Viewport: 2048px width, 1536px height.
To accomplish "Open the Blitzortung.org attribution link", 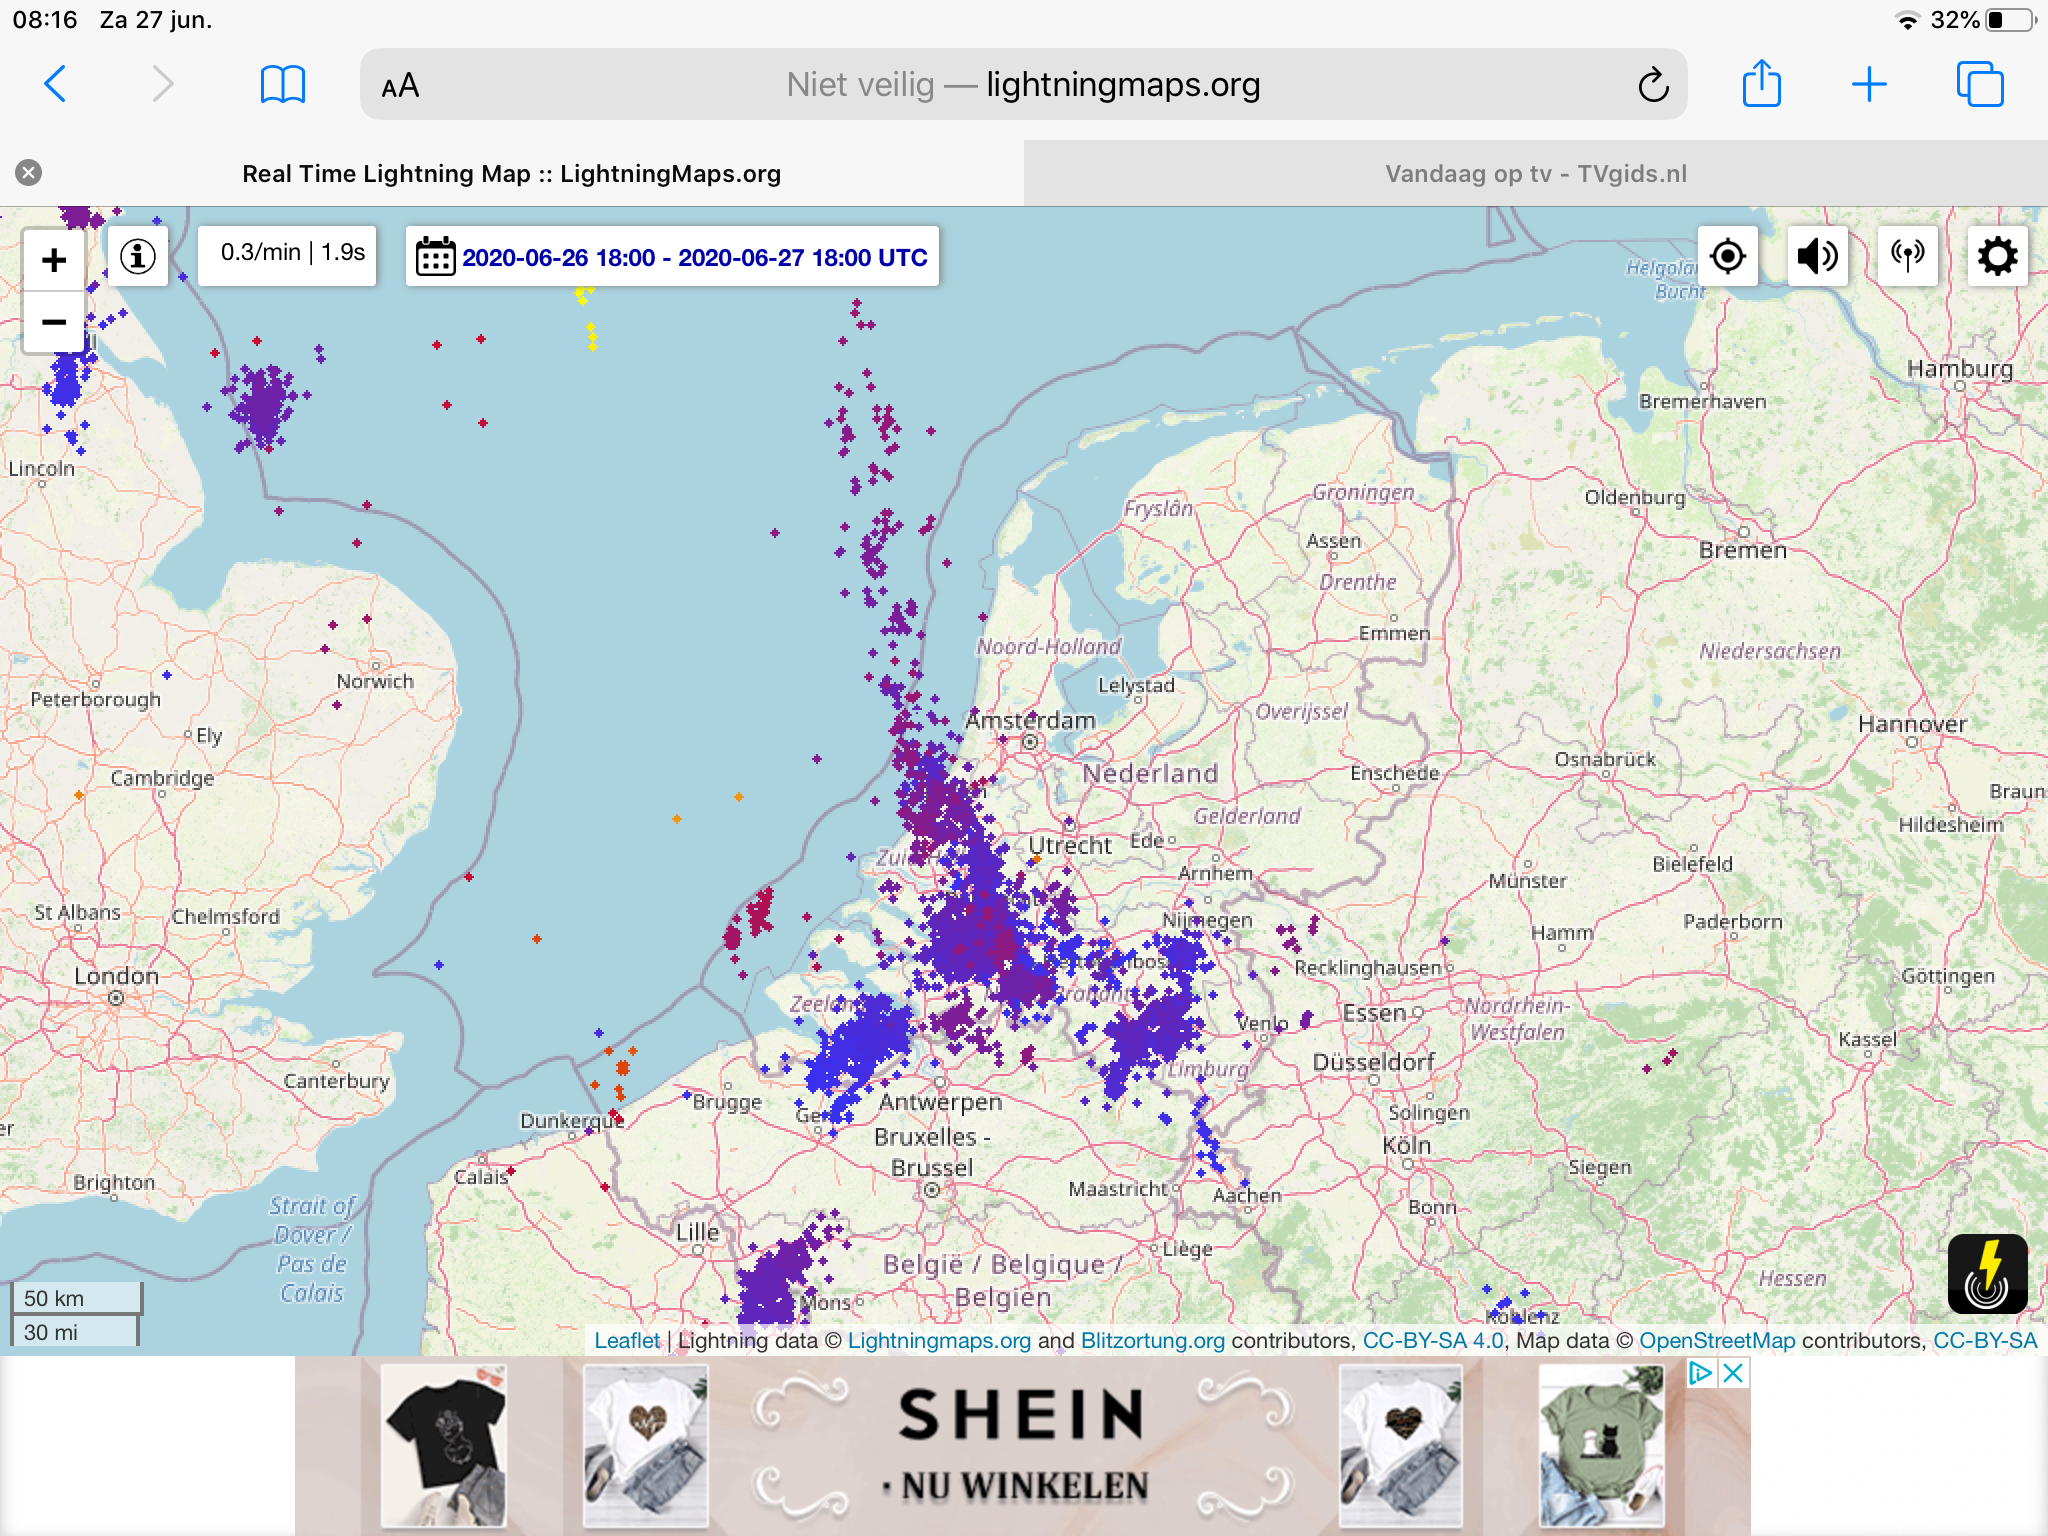I will click(x=1153, y=1341).
